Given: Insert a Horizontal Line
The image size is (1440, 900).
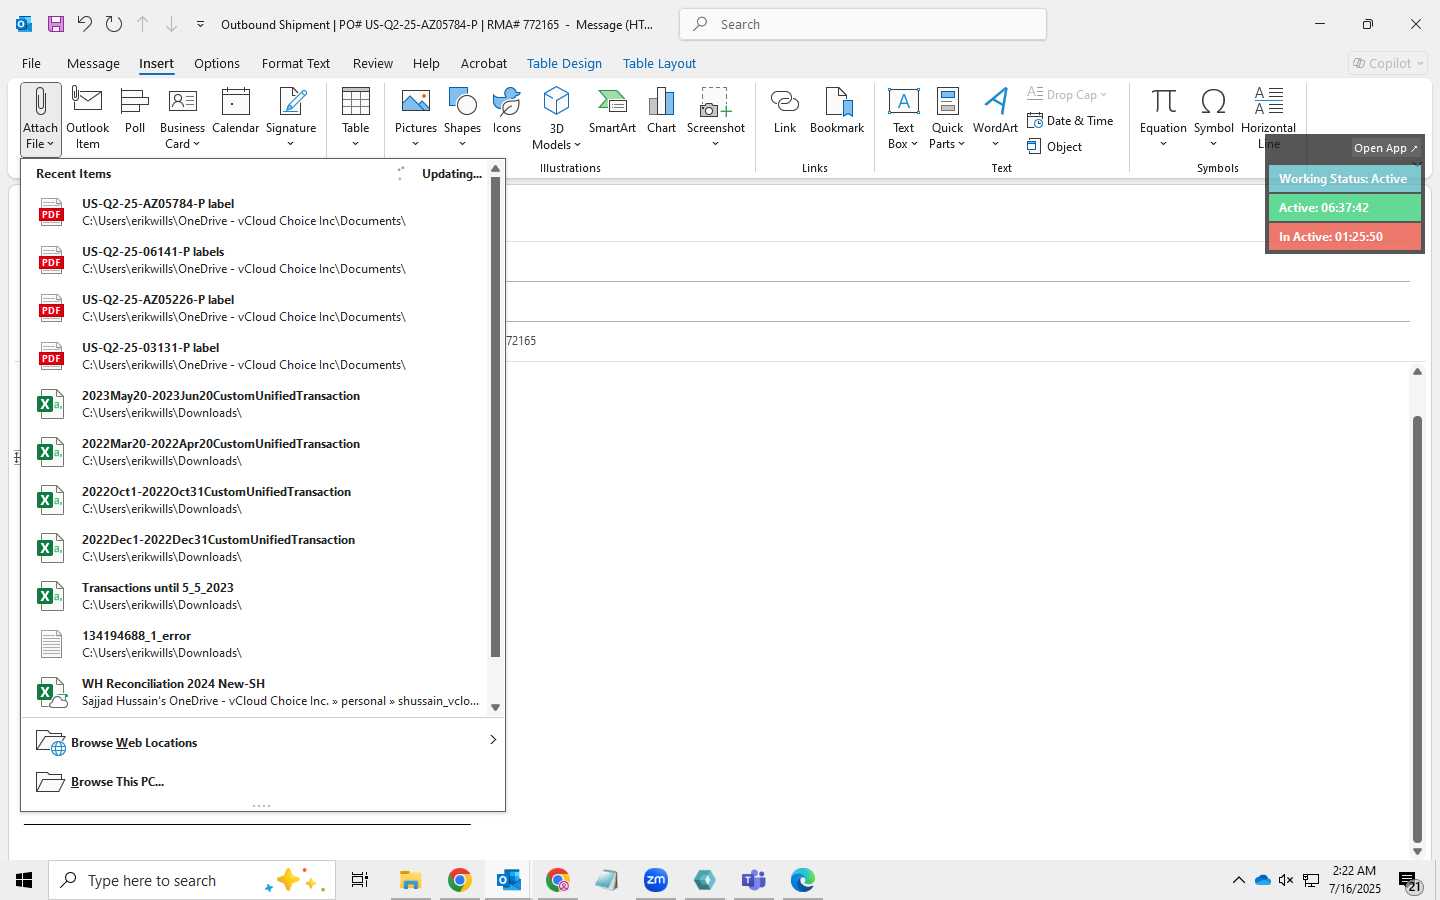Looking at the screenshot, I should [x=1268, y=119].
